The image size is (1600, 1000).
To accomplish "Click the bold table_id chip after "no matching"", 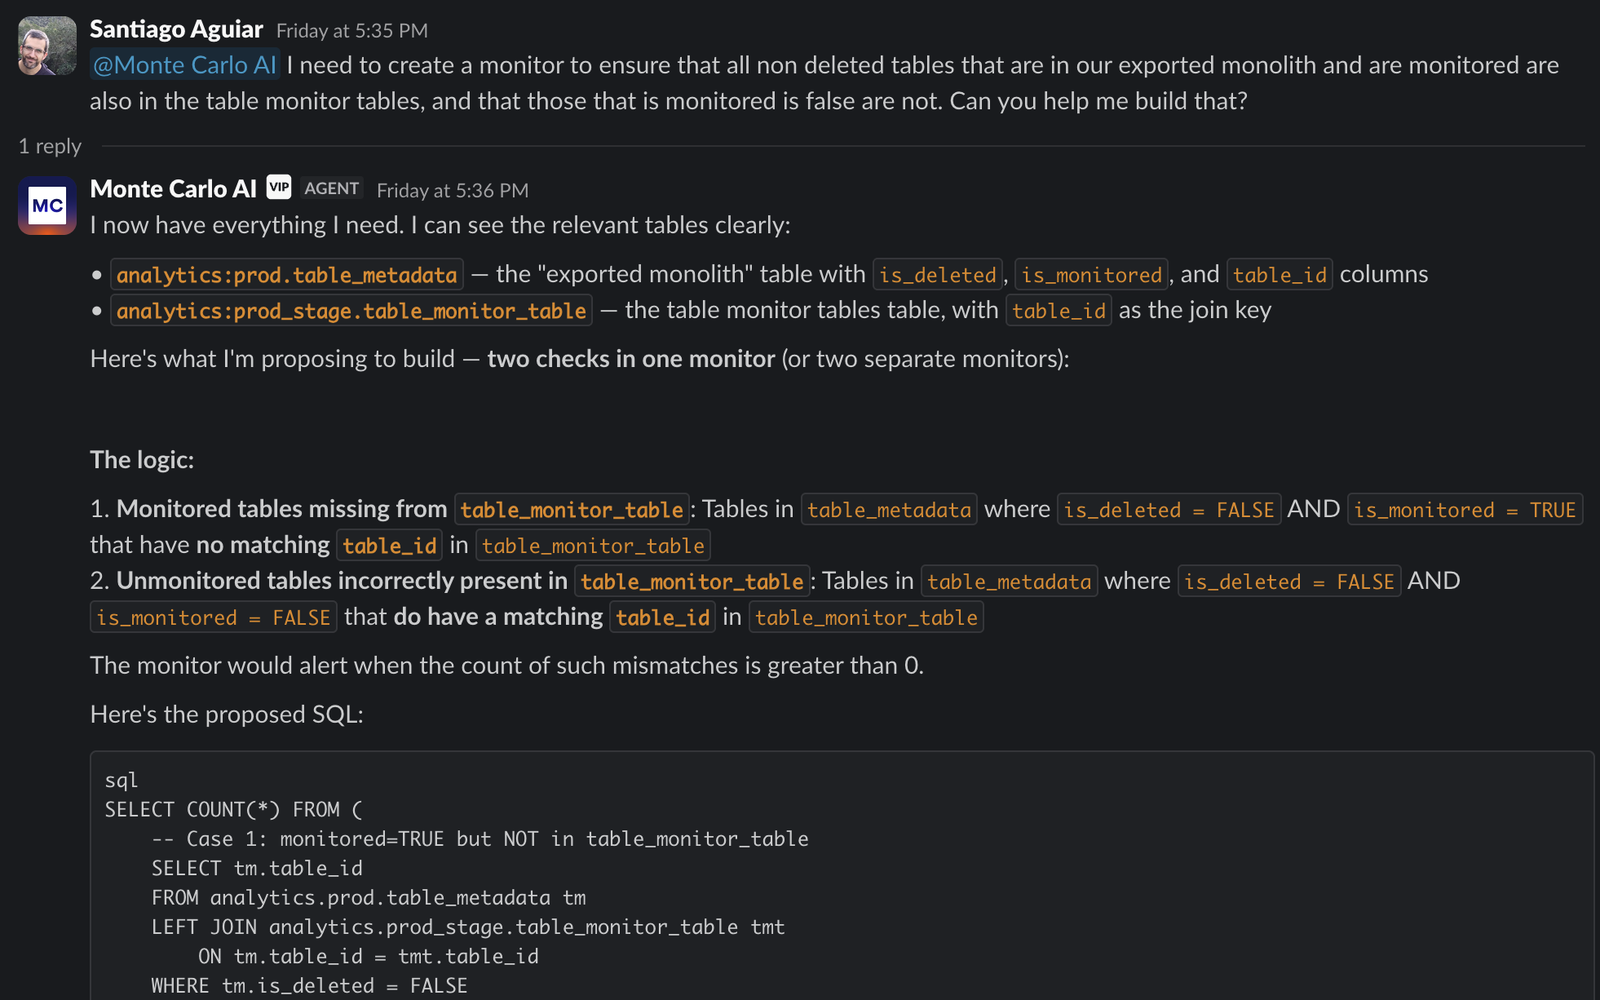I will tap(390, 546).
